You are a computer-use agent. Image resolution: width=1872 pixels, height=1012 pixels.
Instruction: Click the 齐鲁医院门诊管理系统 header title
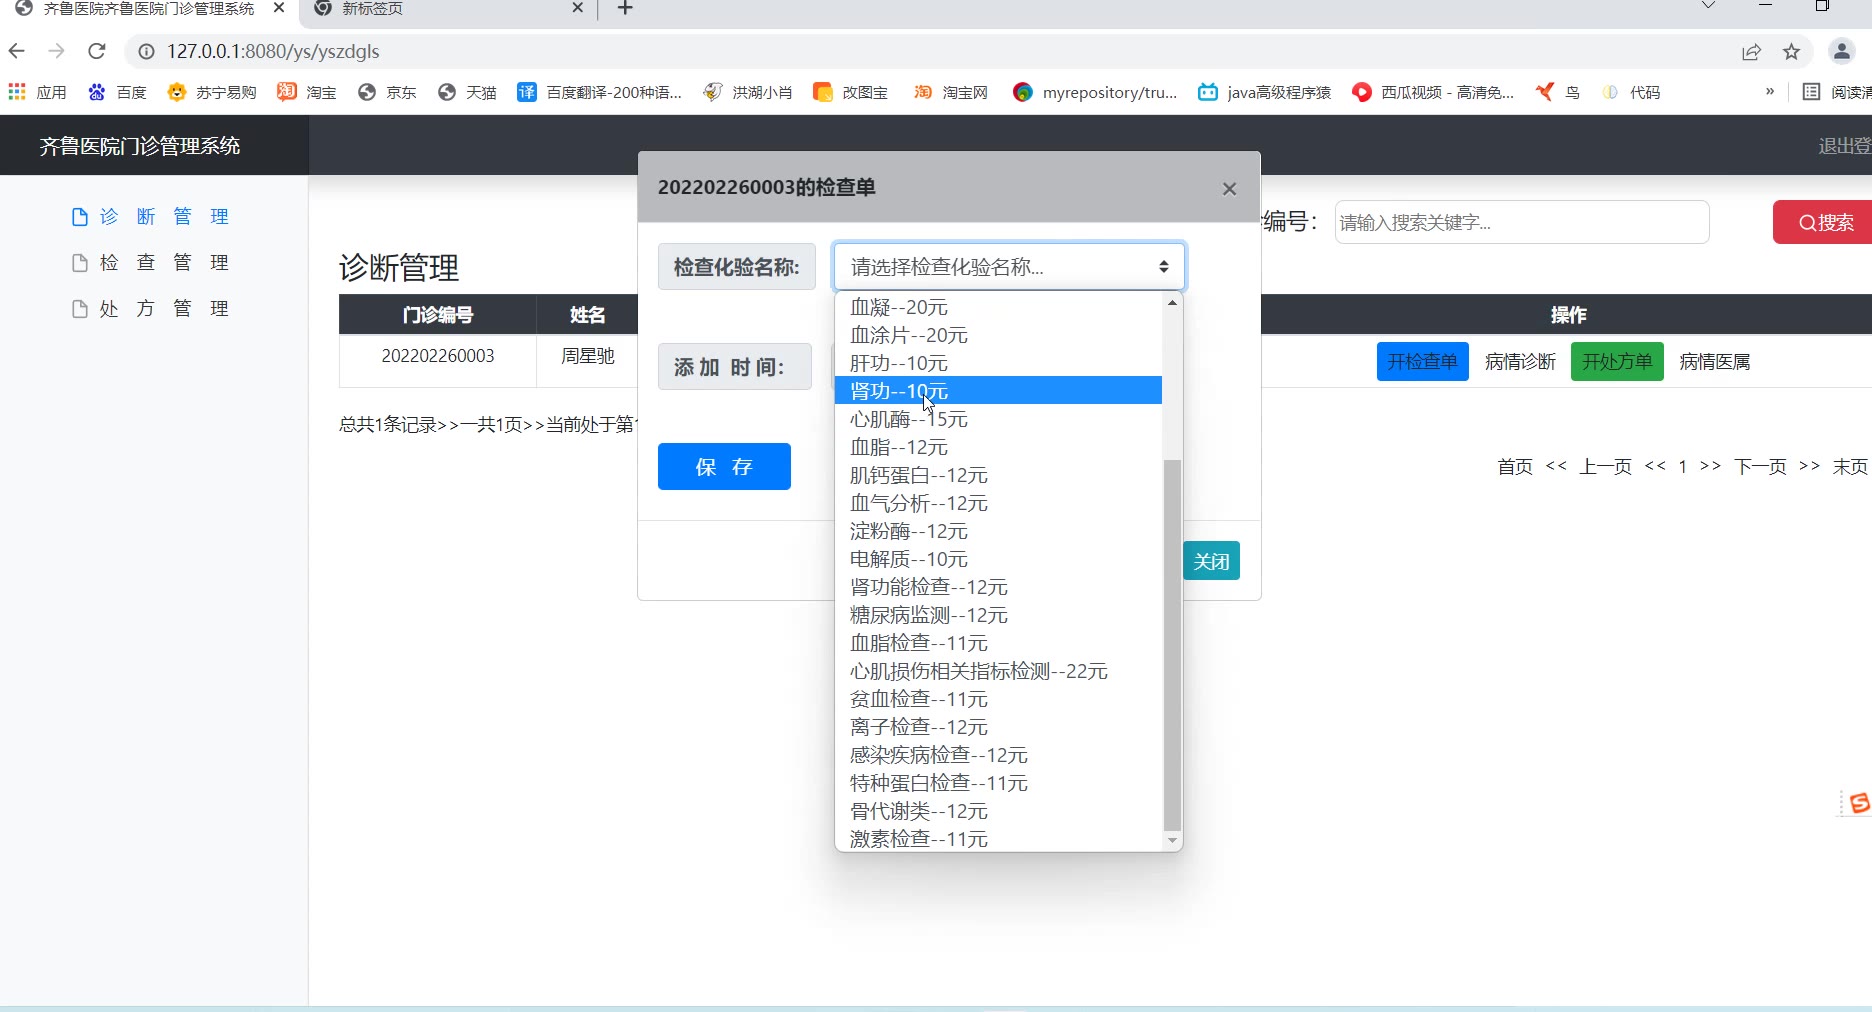click(x=140, y=146)
